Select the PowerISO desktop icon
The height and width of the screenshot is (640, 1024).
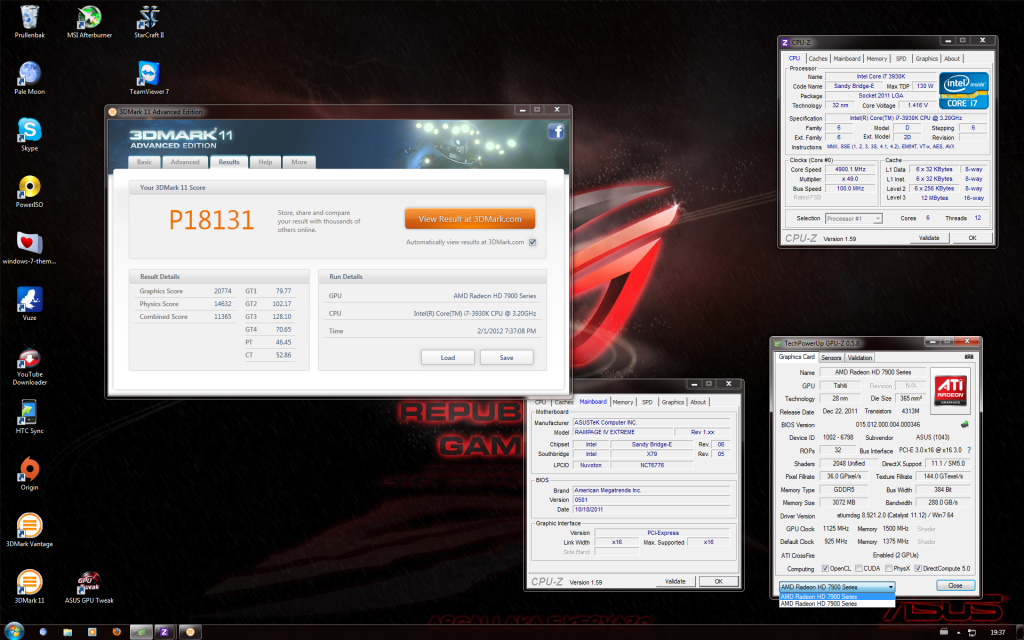pos(29,191)
